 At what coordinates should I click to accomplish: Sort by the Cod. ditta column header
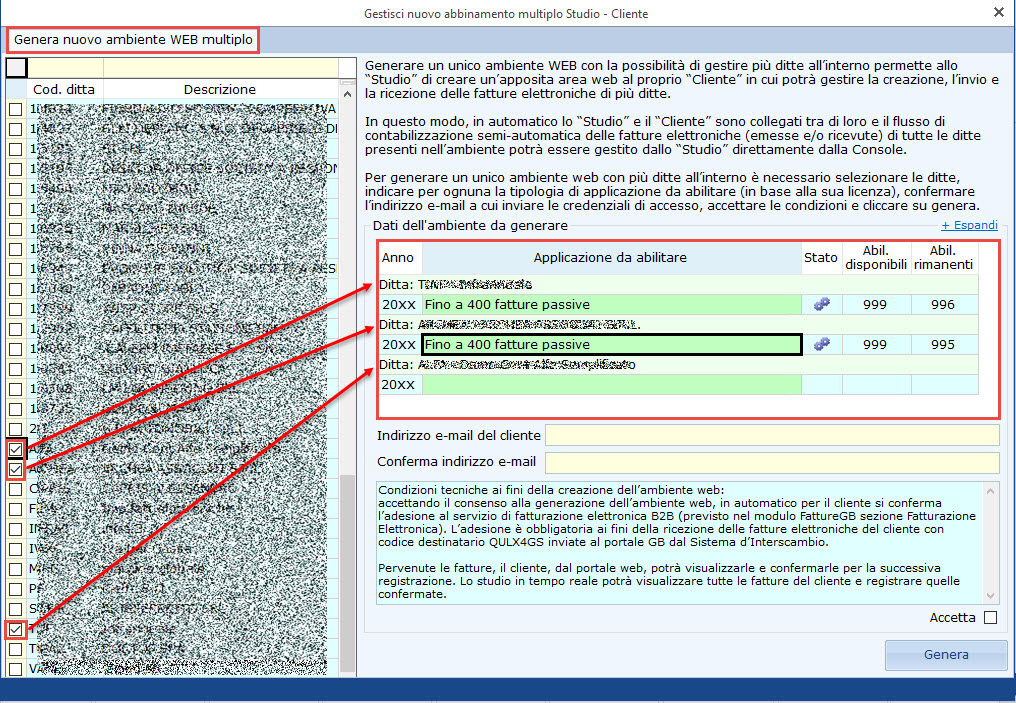[x=64, y=89]
